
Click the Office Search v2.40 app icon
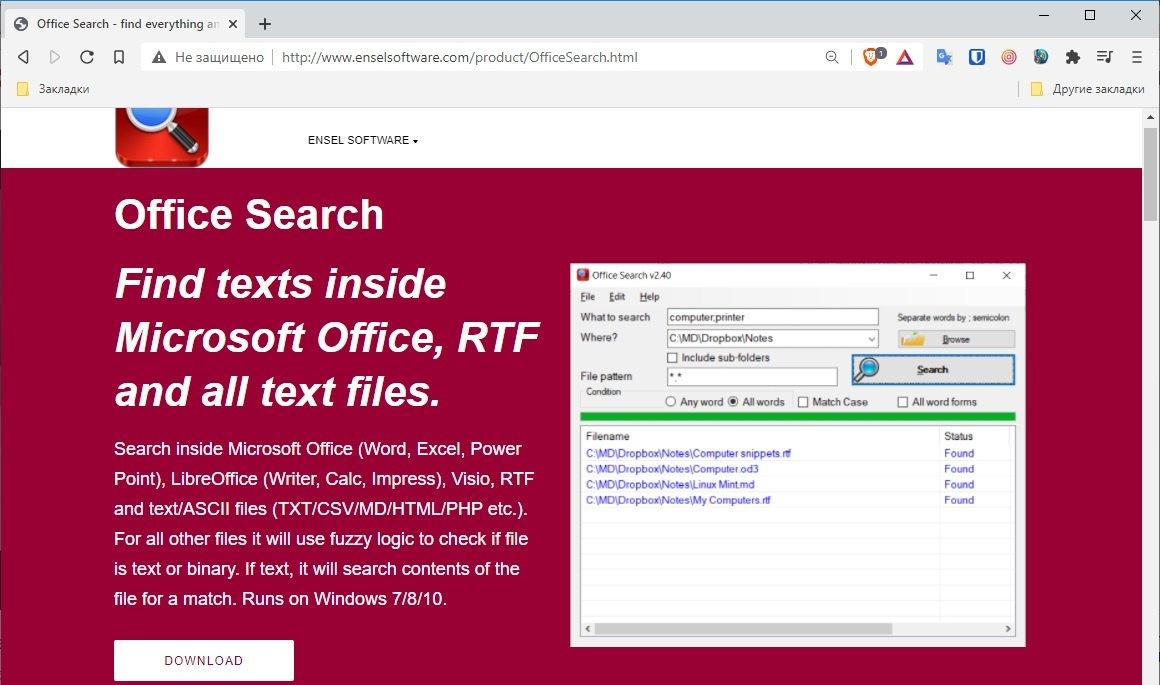coord(583,275)
